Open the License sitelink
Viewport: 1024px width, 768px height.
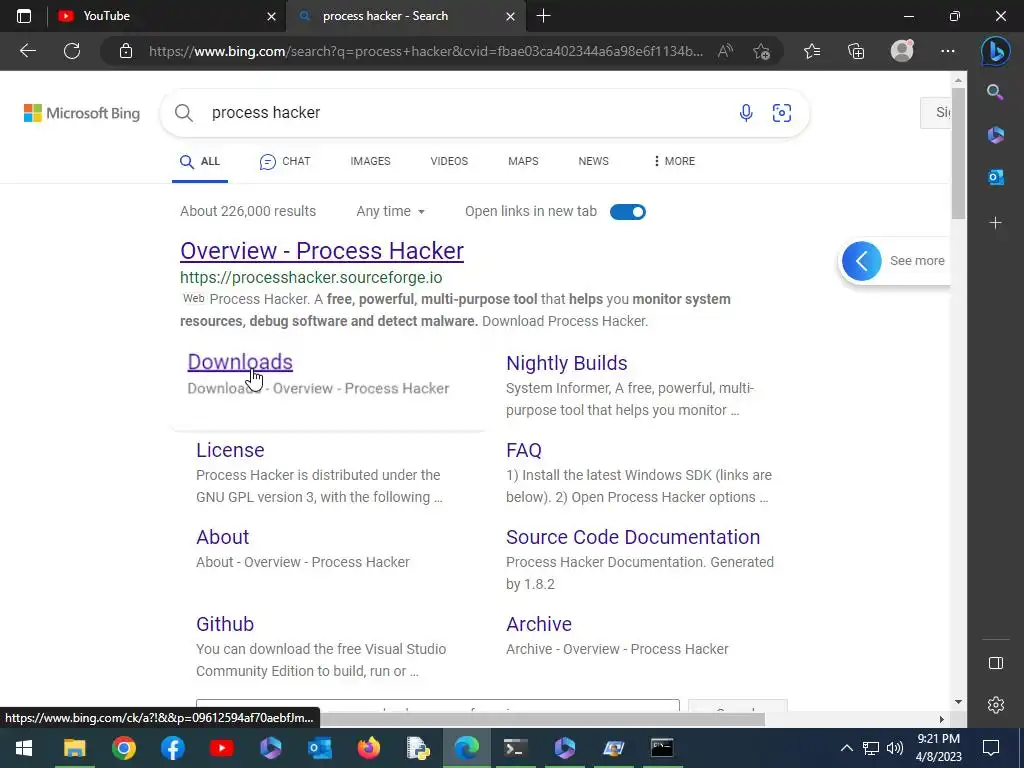click(x=230, y=450)
